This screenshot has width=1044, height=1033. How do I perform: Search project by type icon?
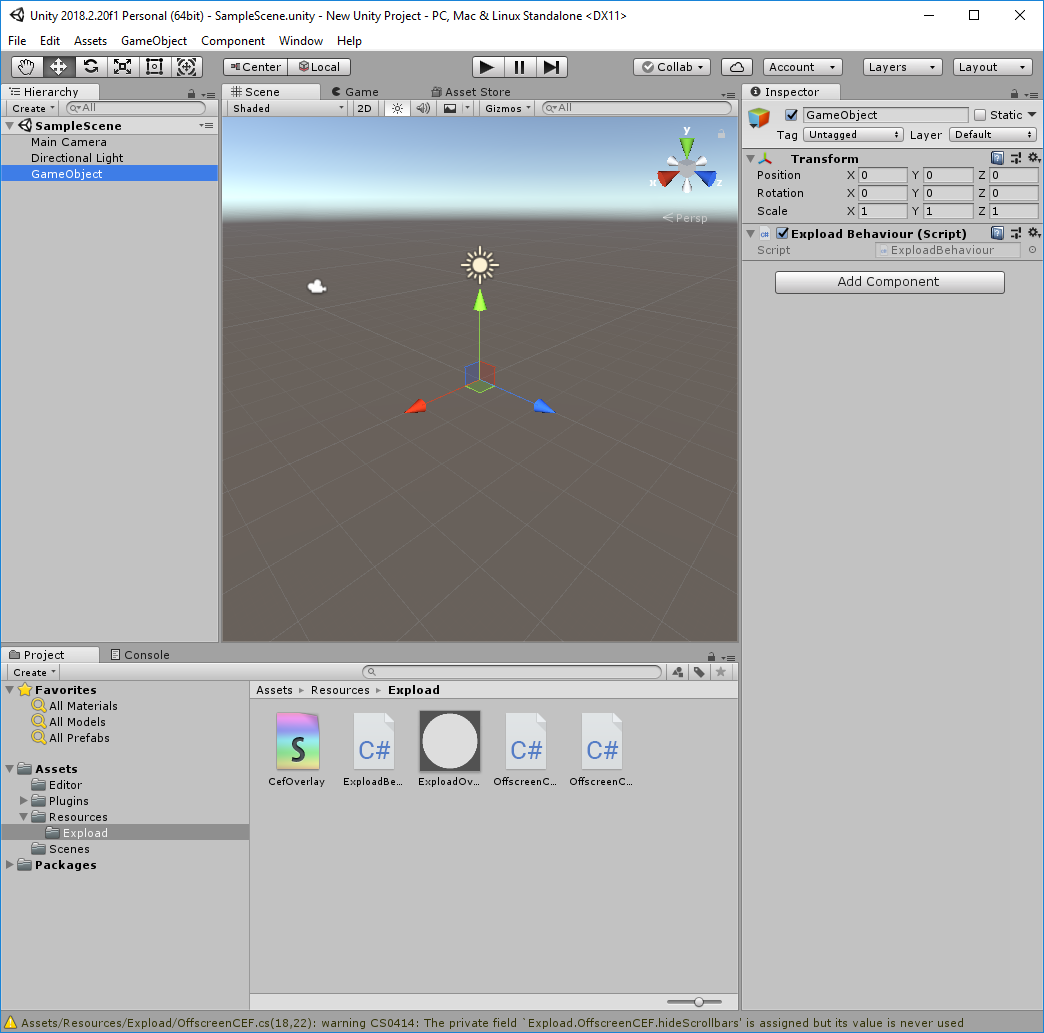(678, 672)
